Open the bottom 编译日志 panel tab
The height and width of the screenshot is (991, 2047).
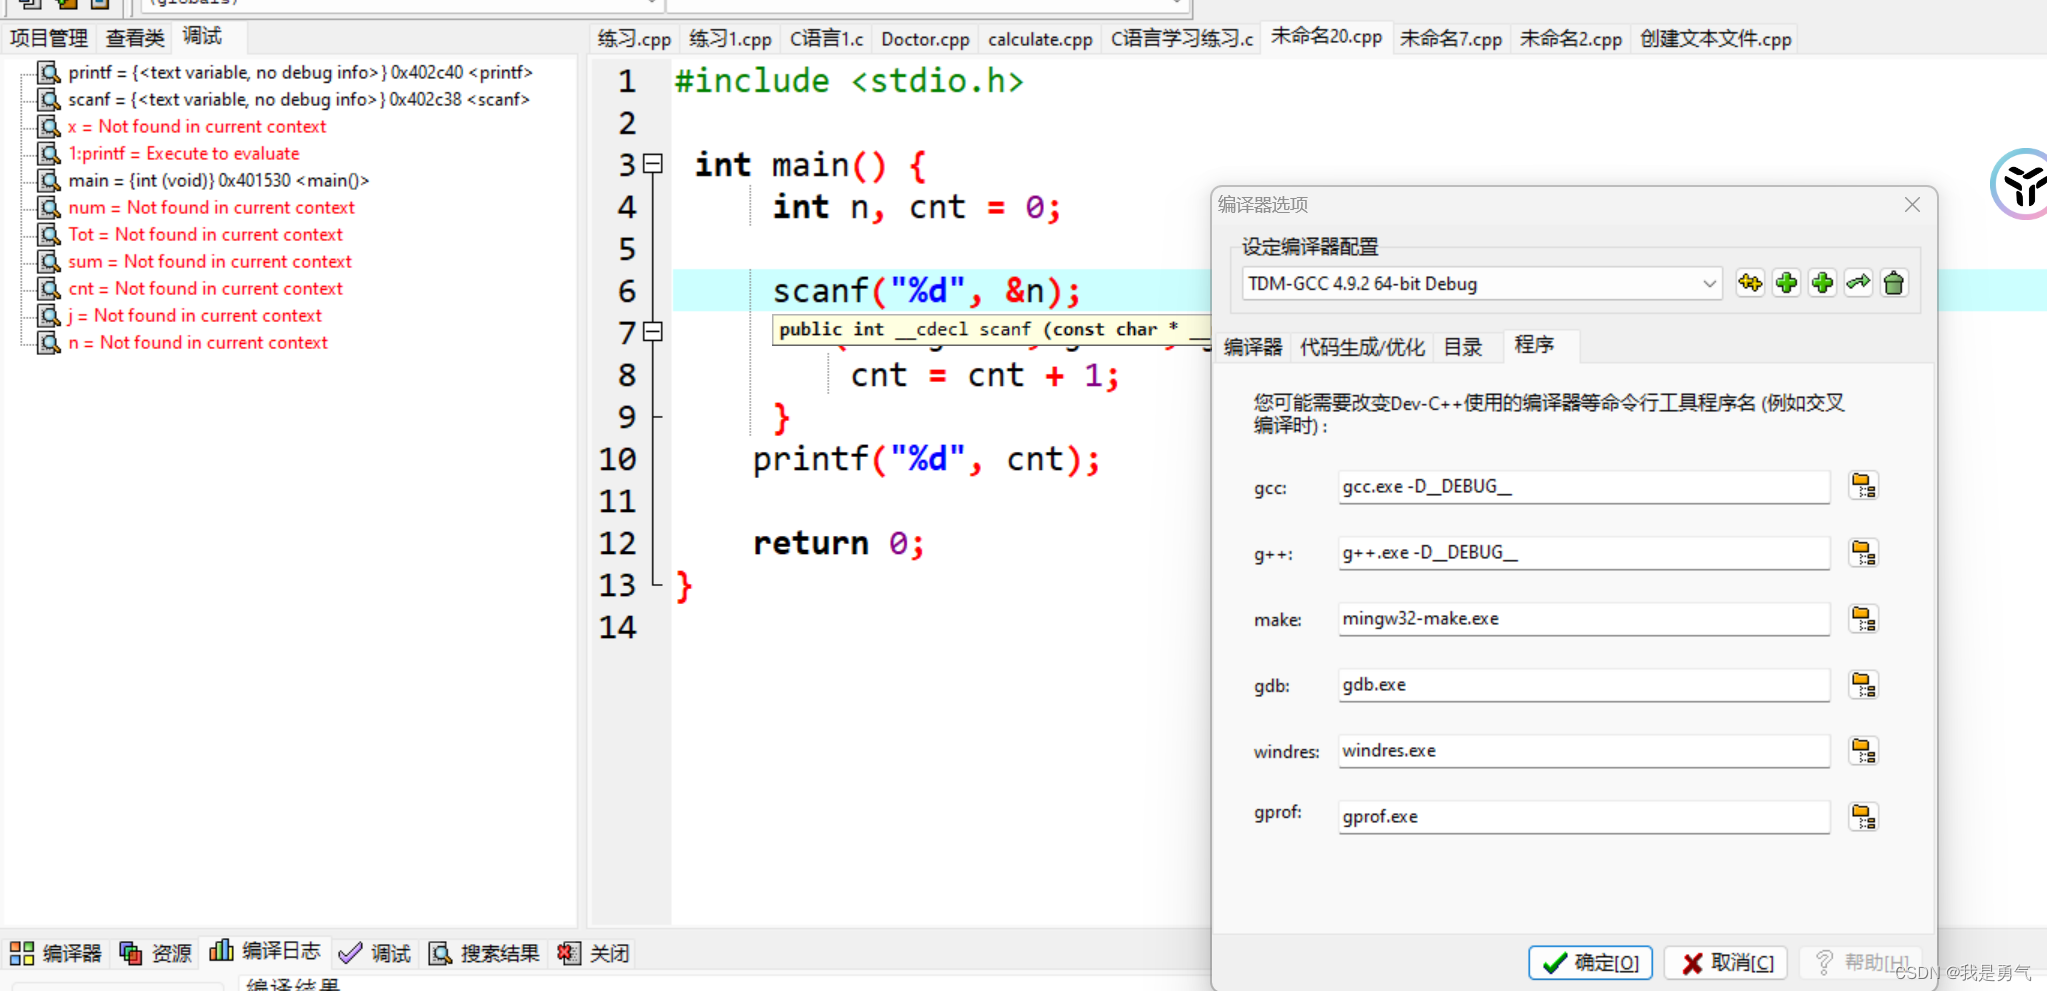265,950
